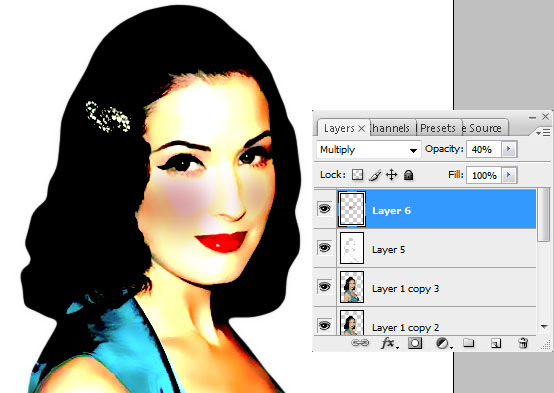This screenshot has width=554, height=393.
Task: Select the Layer 5 row name
Action: click(388, 250)
